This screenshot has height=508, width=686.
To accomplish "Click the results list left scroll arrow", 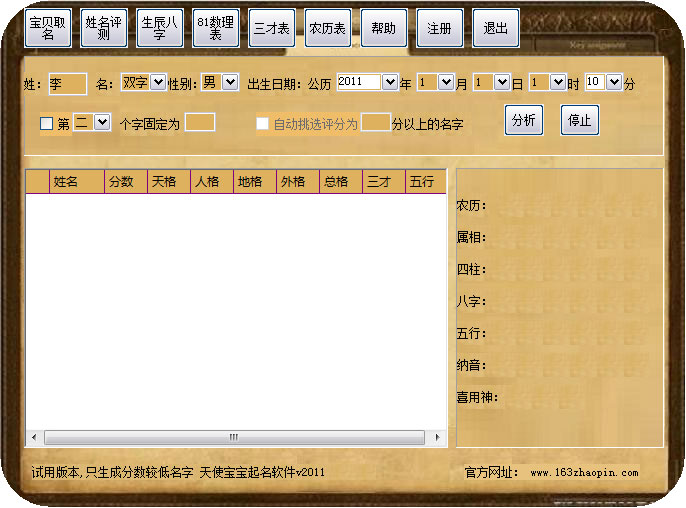I will point(34,437).
